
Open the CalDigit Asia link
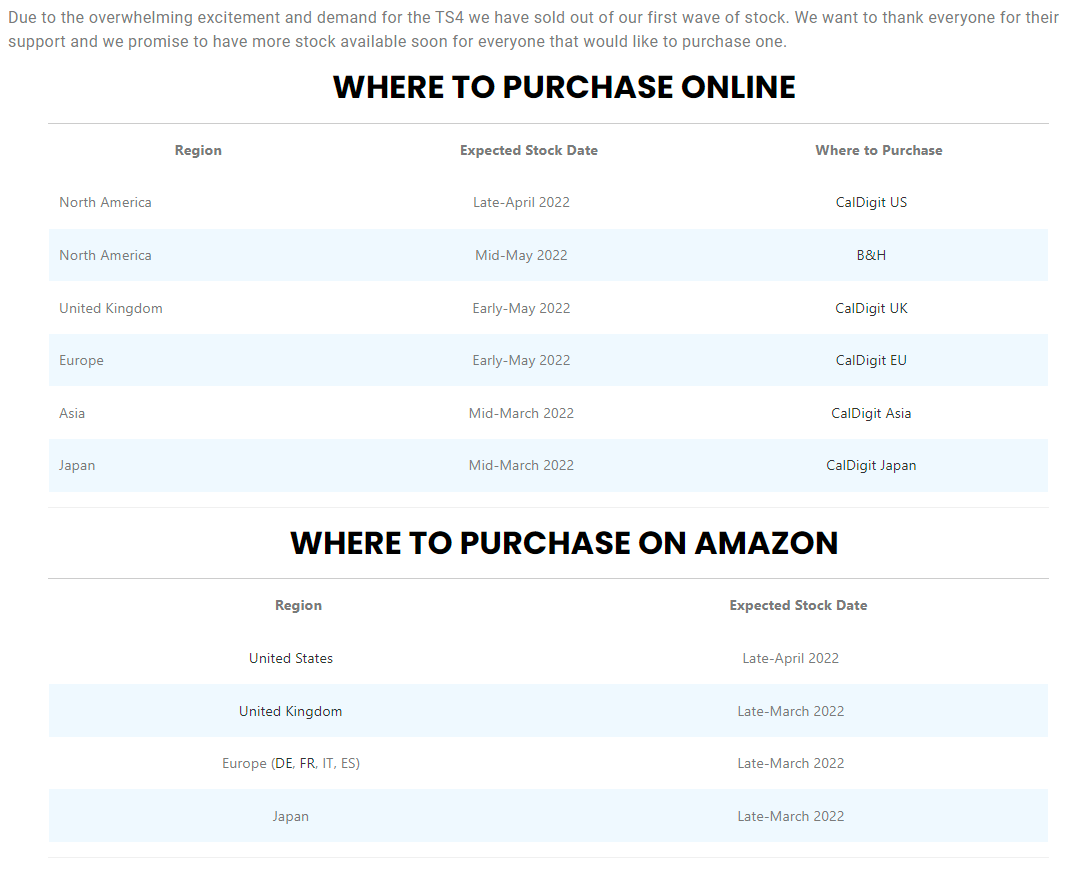(871, 413)
